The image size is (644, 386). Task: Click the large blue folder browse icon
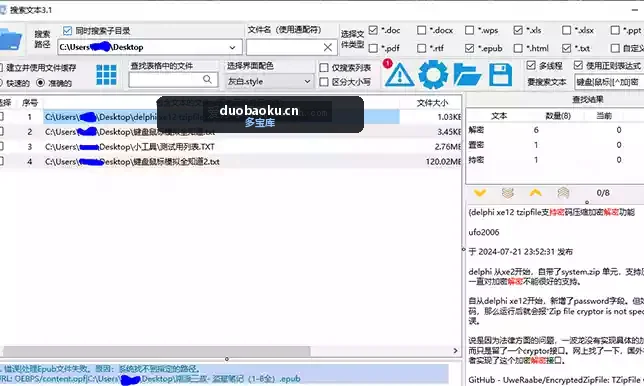point(10,39)
